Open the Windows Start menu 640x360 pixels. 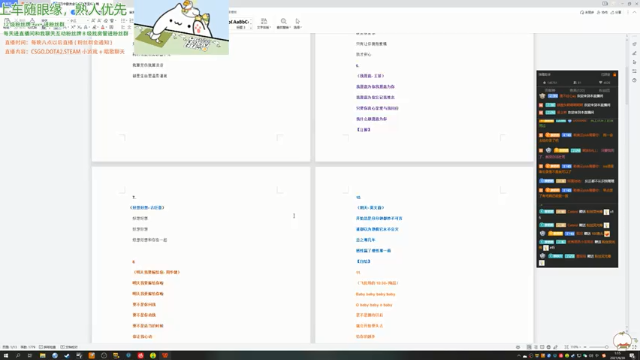(x=6, y=356)
